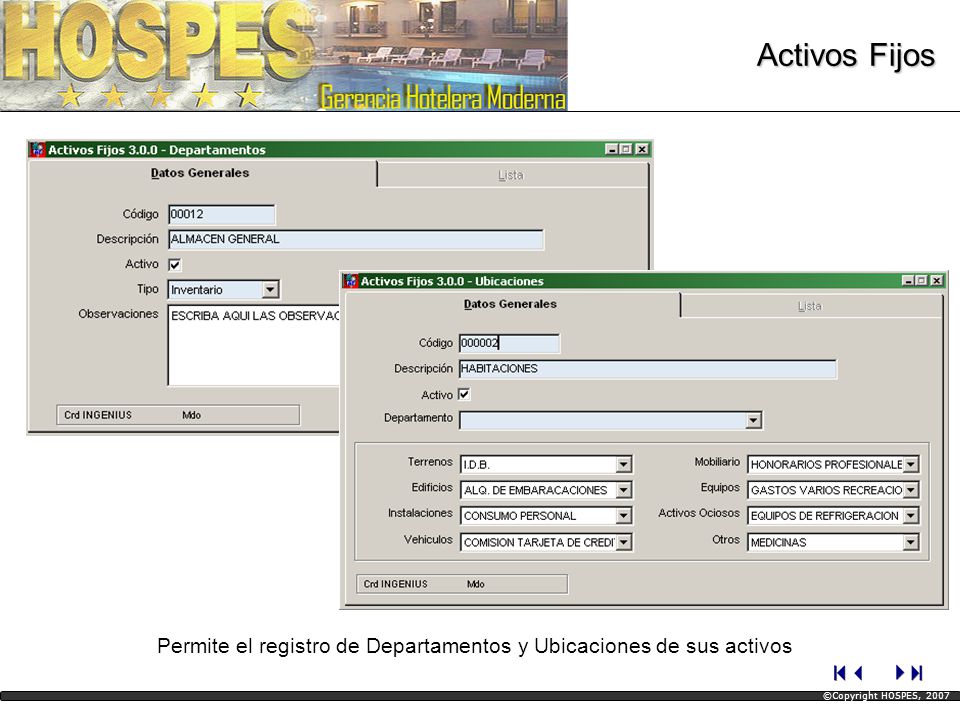960x720 pixels.
Task: Click Crd INGENIUS status bar in Ubicaciones
Action: pos(462,584)
